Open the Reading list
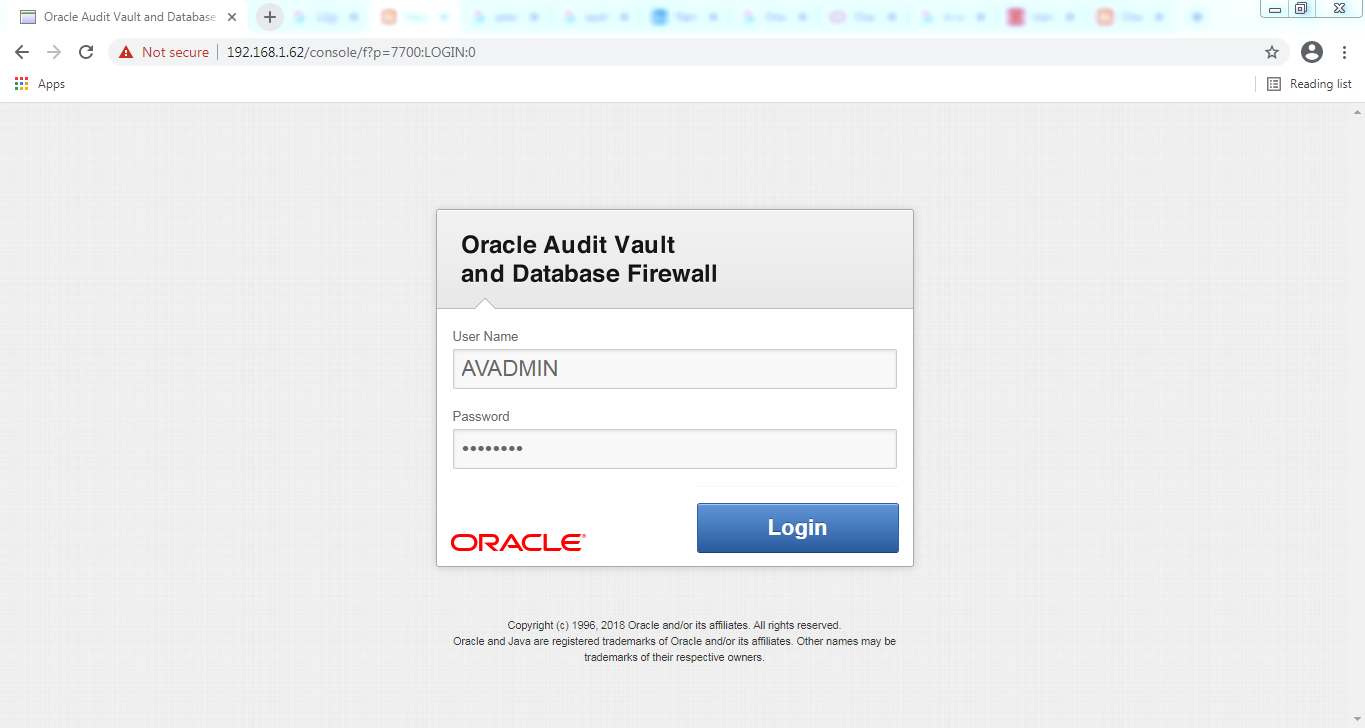 [x=1309, y=84]
